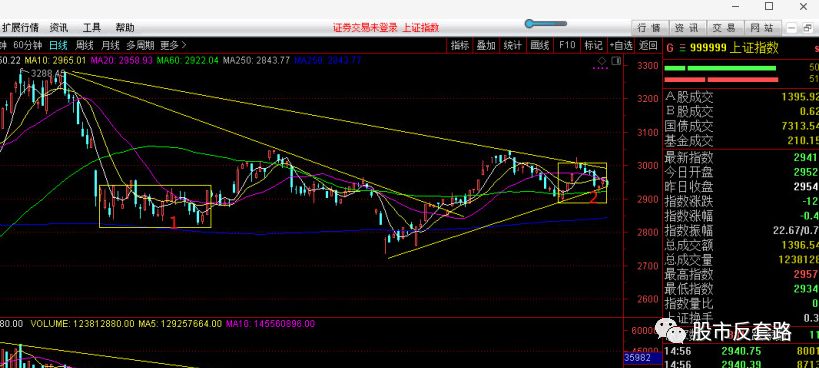Image resolution: width=819 pixels, height=368 pixels.
Task: Click the red G icon next to the stock code
Action: pos(670,48)
